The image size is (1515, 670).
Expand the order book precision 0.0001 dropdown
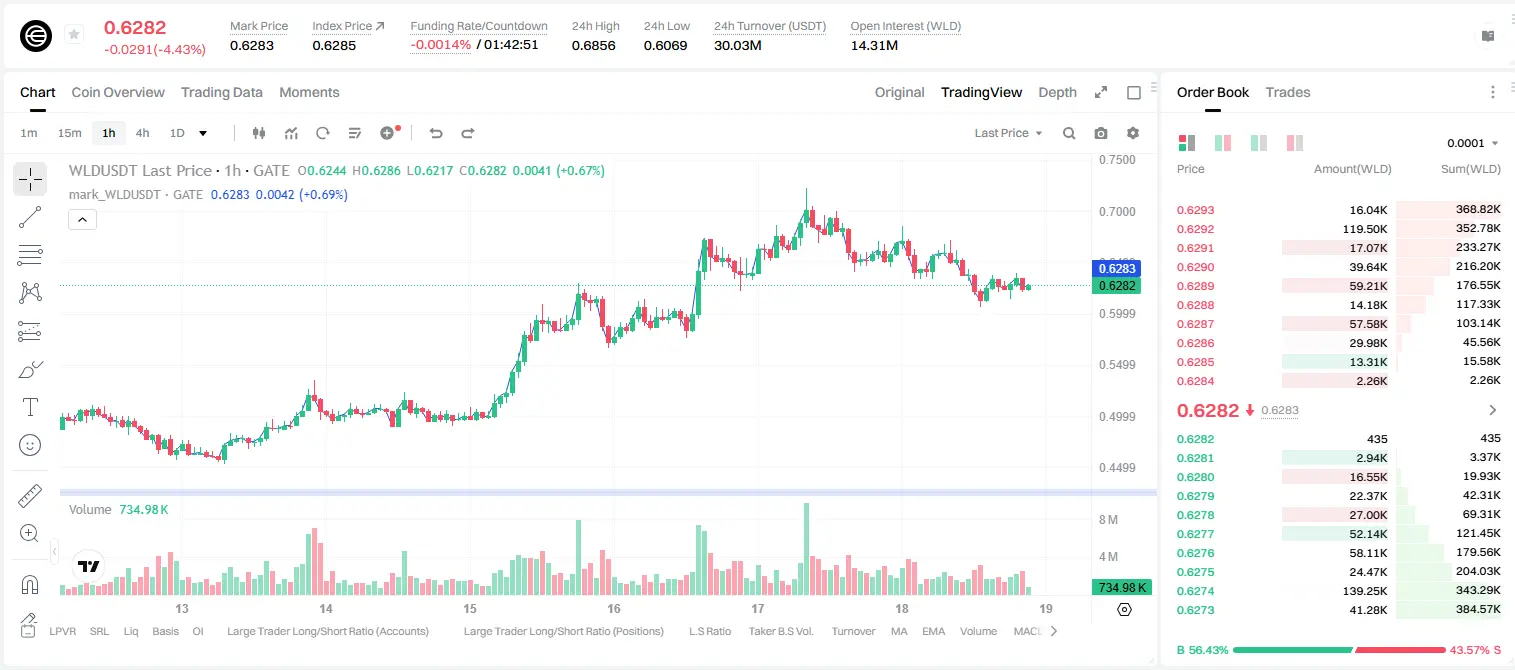[1473, 143]
